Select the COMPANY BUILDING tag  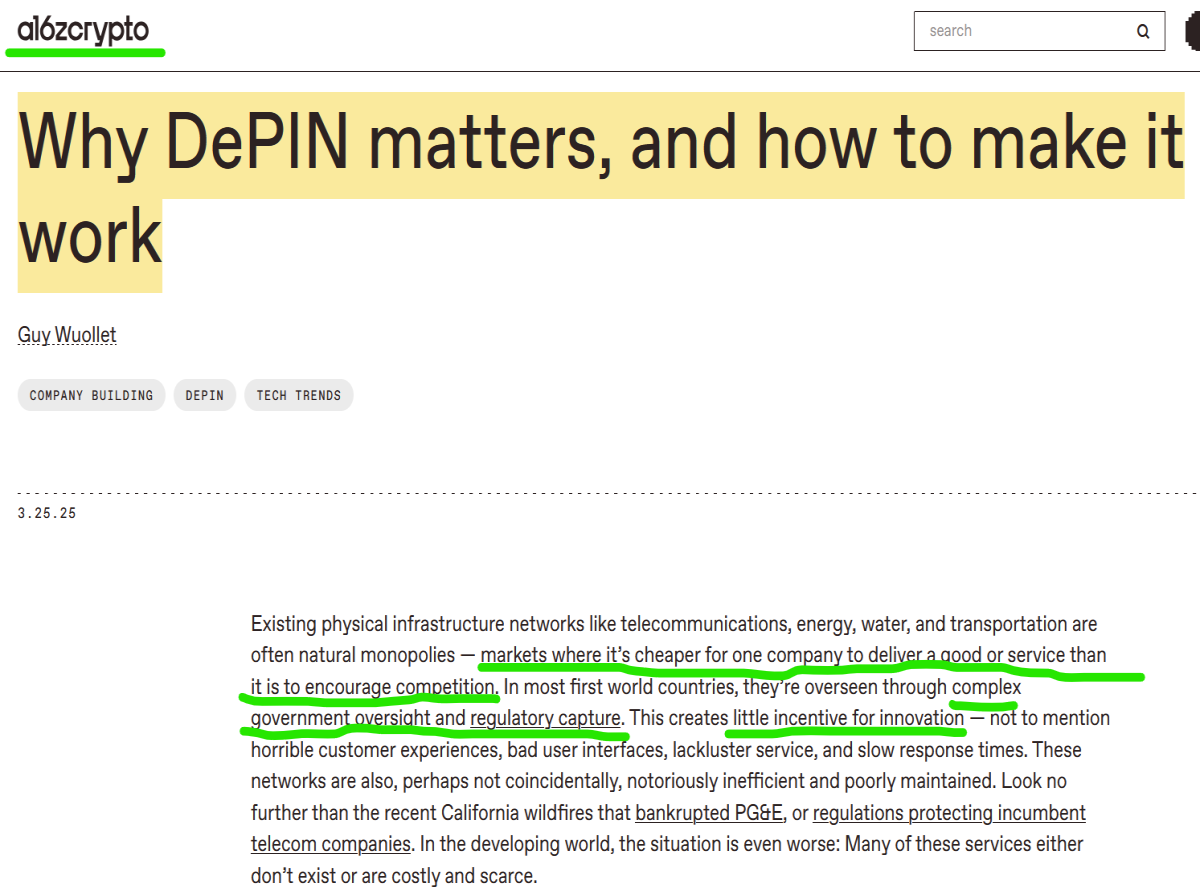tap(91, 395)
